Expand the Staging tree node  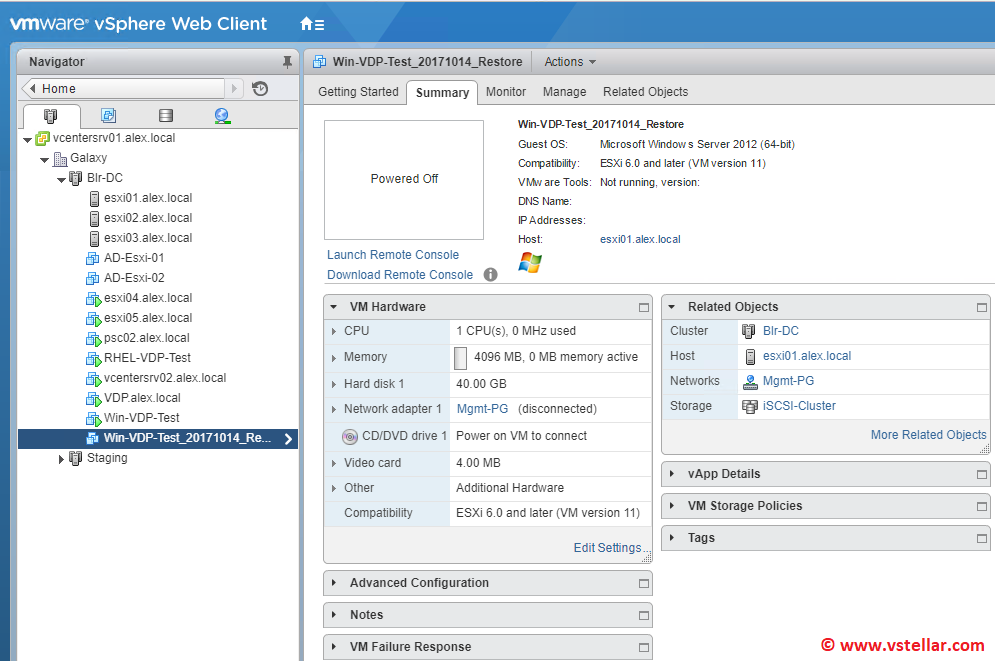[61, 459]
